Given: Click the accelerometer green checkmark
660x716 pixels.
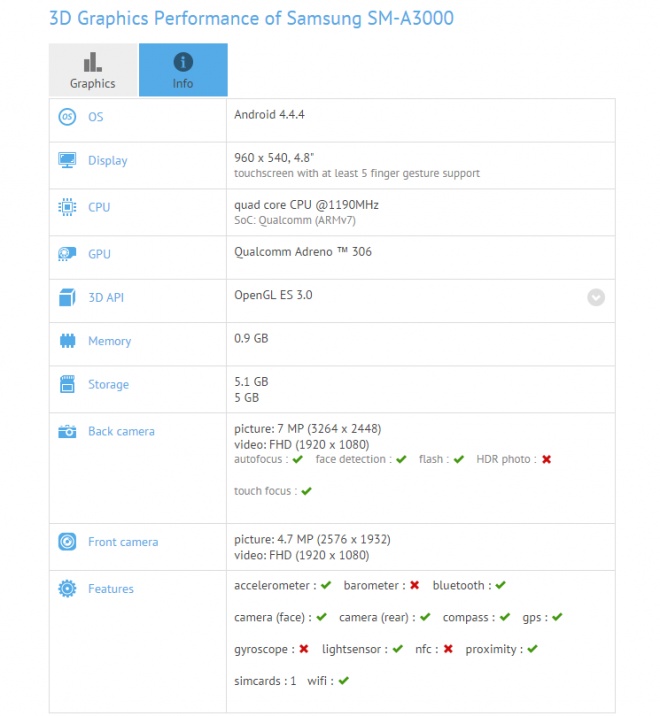Looking at the screenshot, I should click(x=326, y=585).
